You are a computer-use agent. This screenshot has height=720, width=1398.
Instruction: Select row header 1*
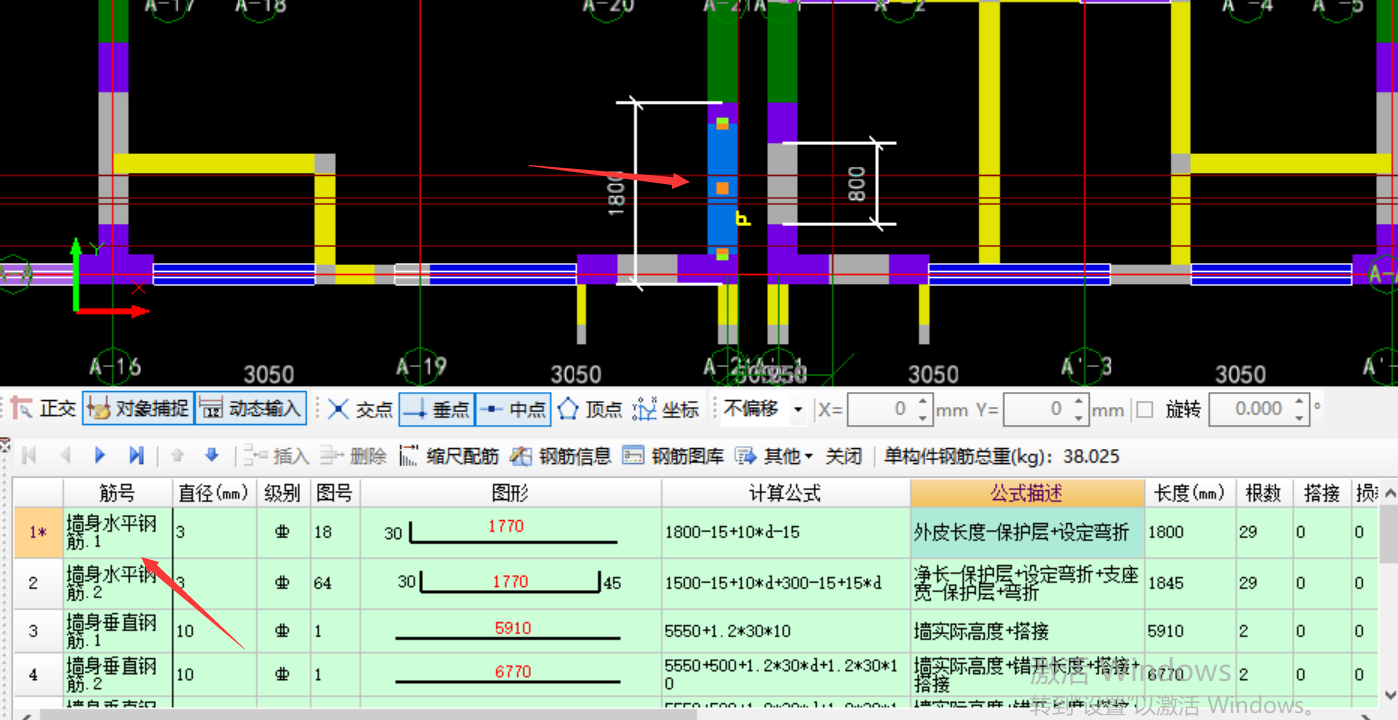pos(38,533)
